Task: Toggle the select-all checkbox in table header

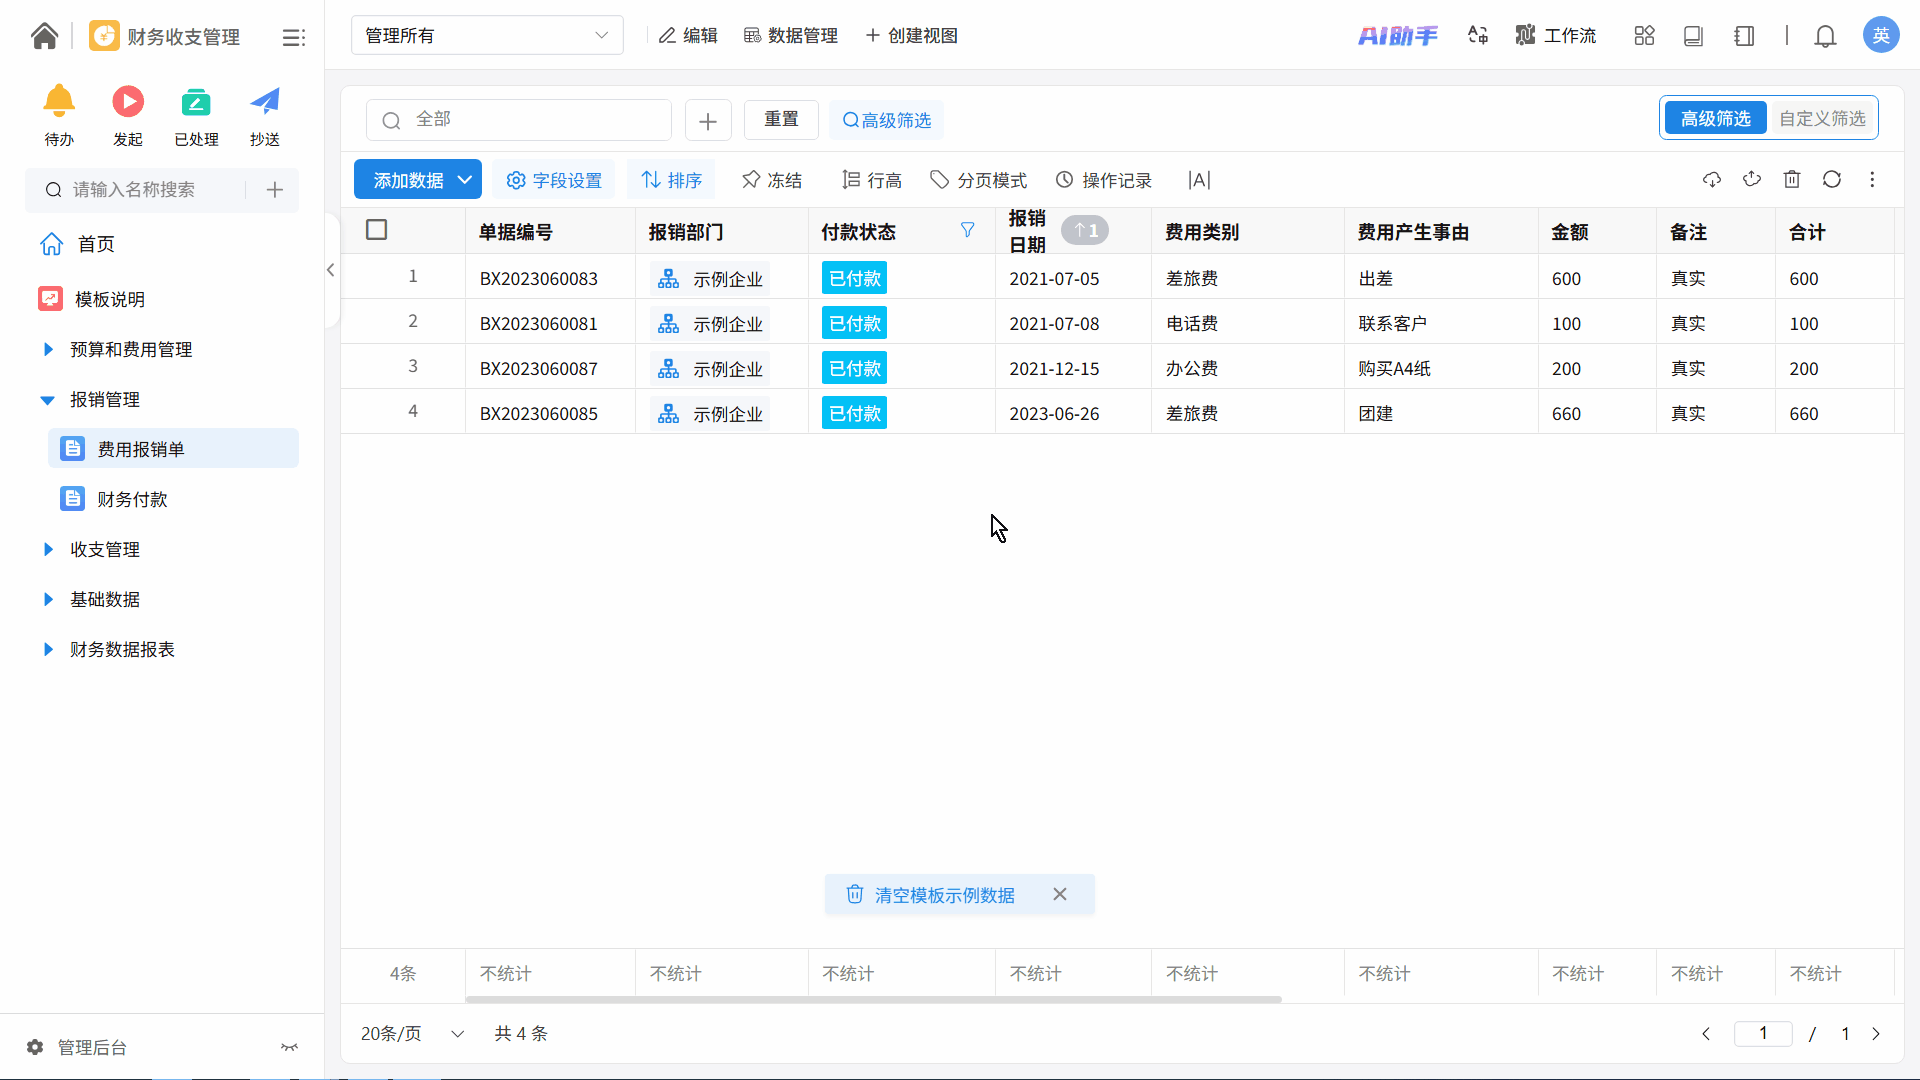Action: pos(377,231)
